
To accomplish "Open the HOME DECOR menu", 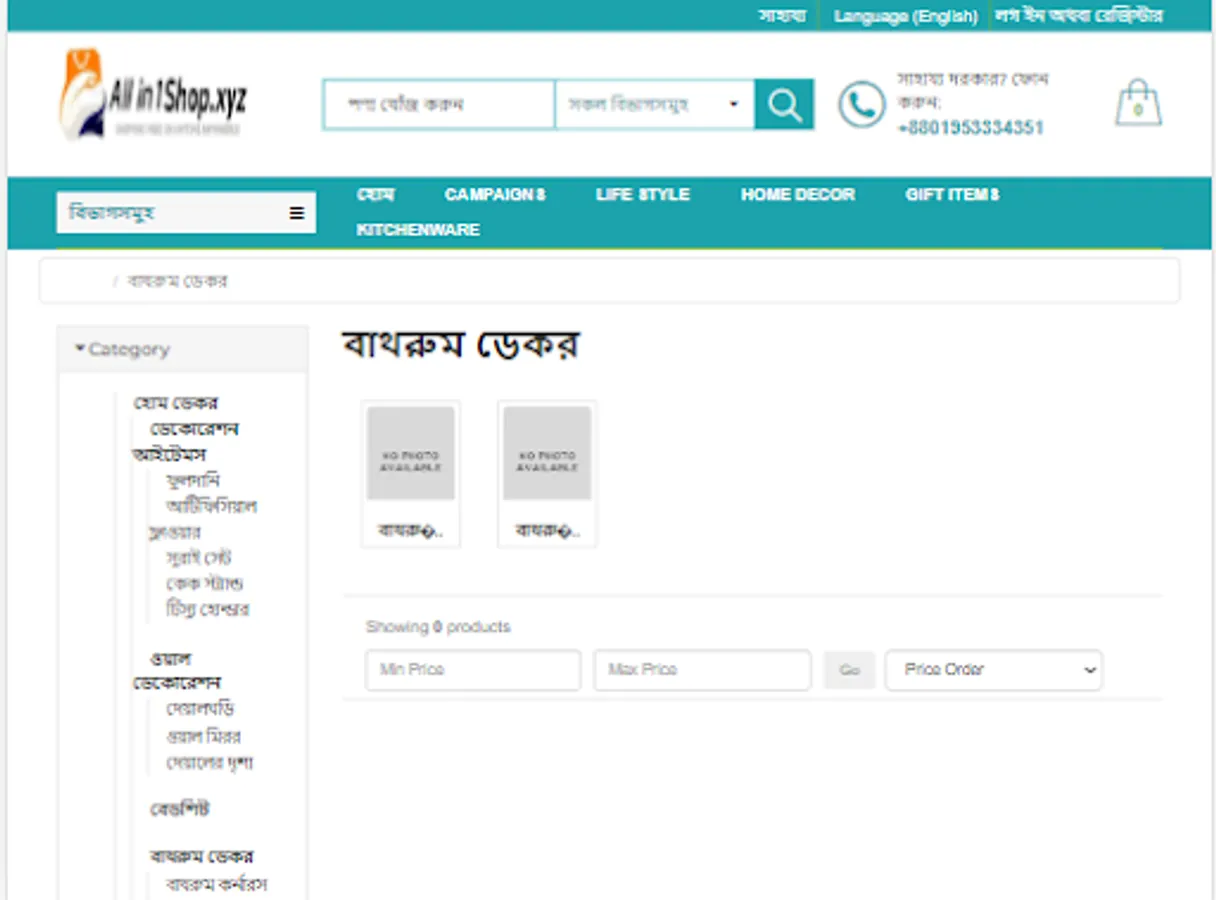I will point(798,194).
